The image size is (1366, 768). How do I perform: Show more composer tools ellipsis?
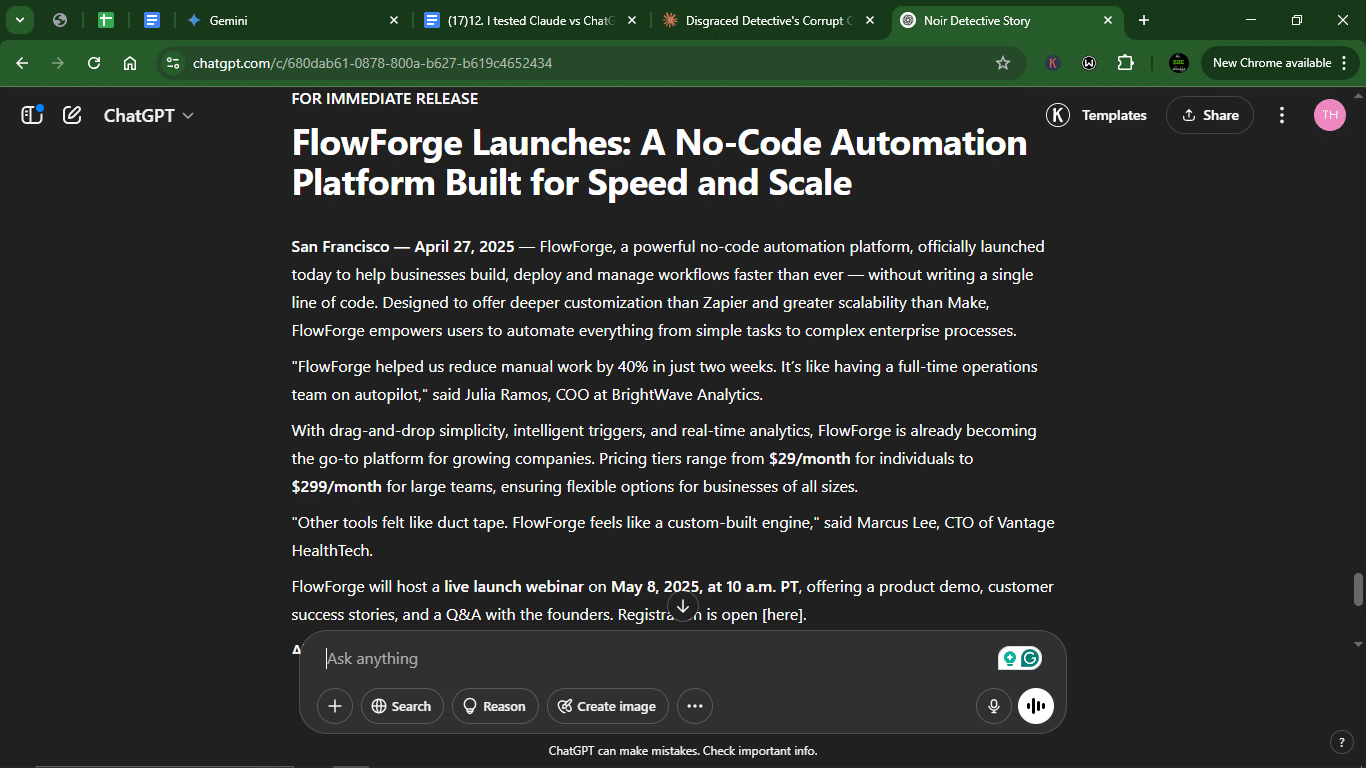(695, 706)
